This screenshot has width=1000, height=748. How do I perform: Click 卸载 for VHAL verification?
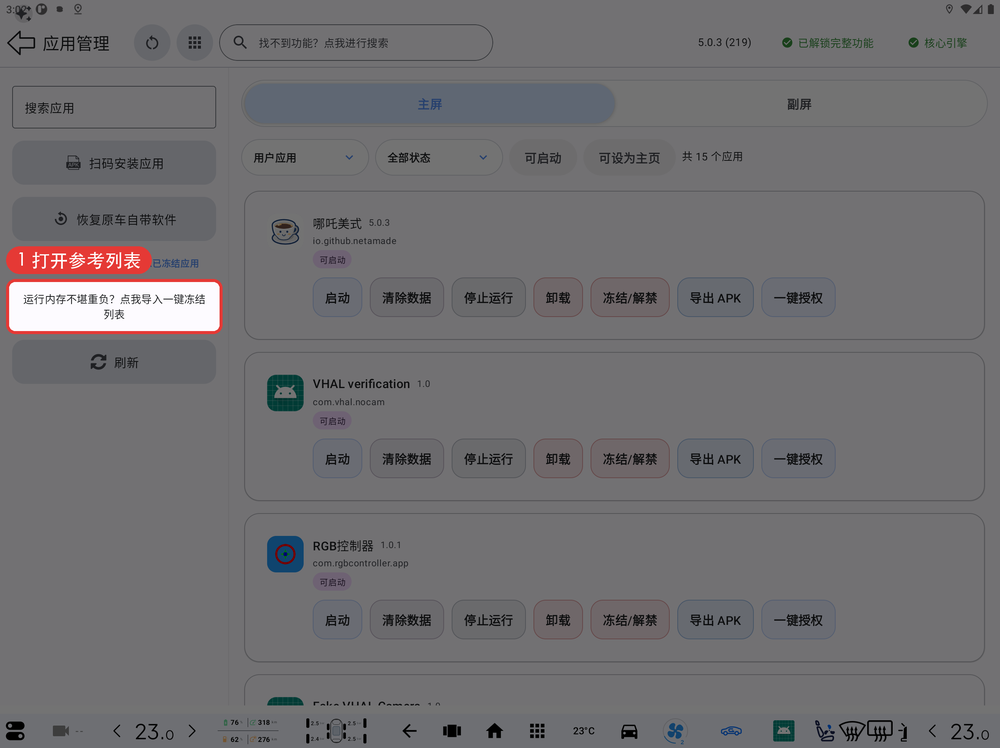point(558,458)
